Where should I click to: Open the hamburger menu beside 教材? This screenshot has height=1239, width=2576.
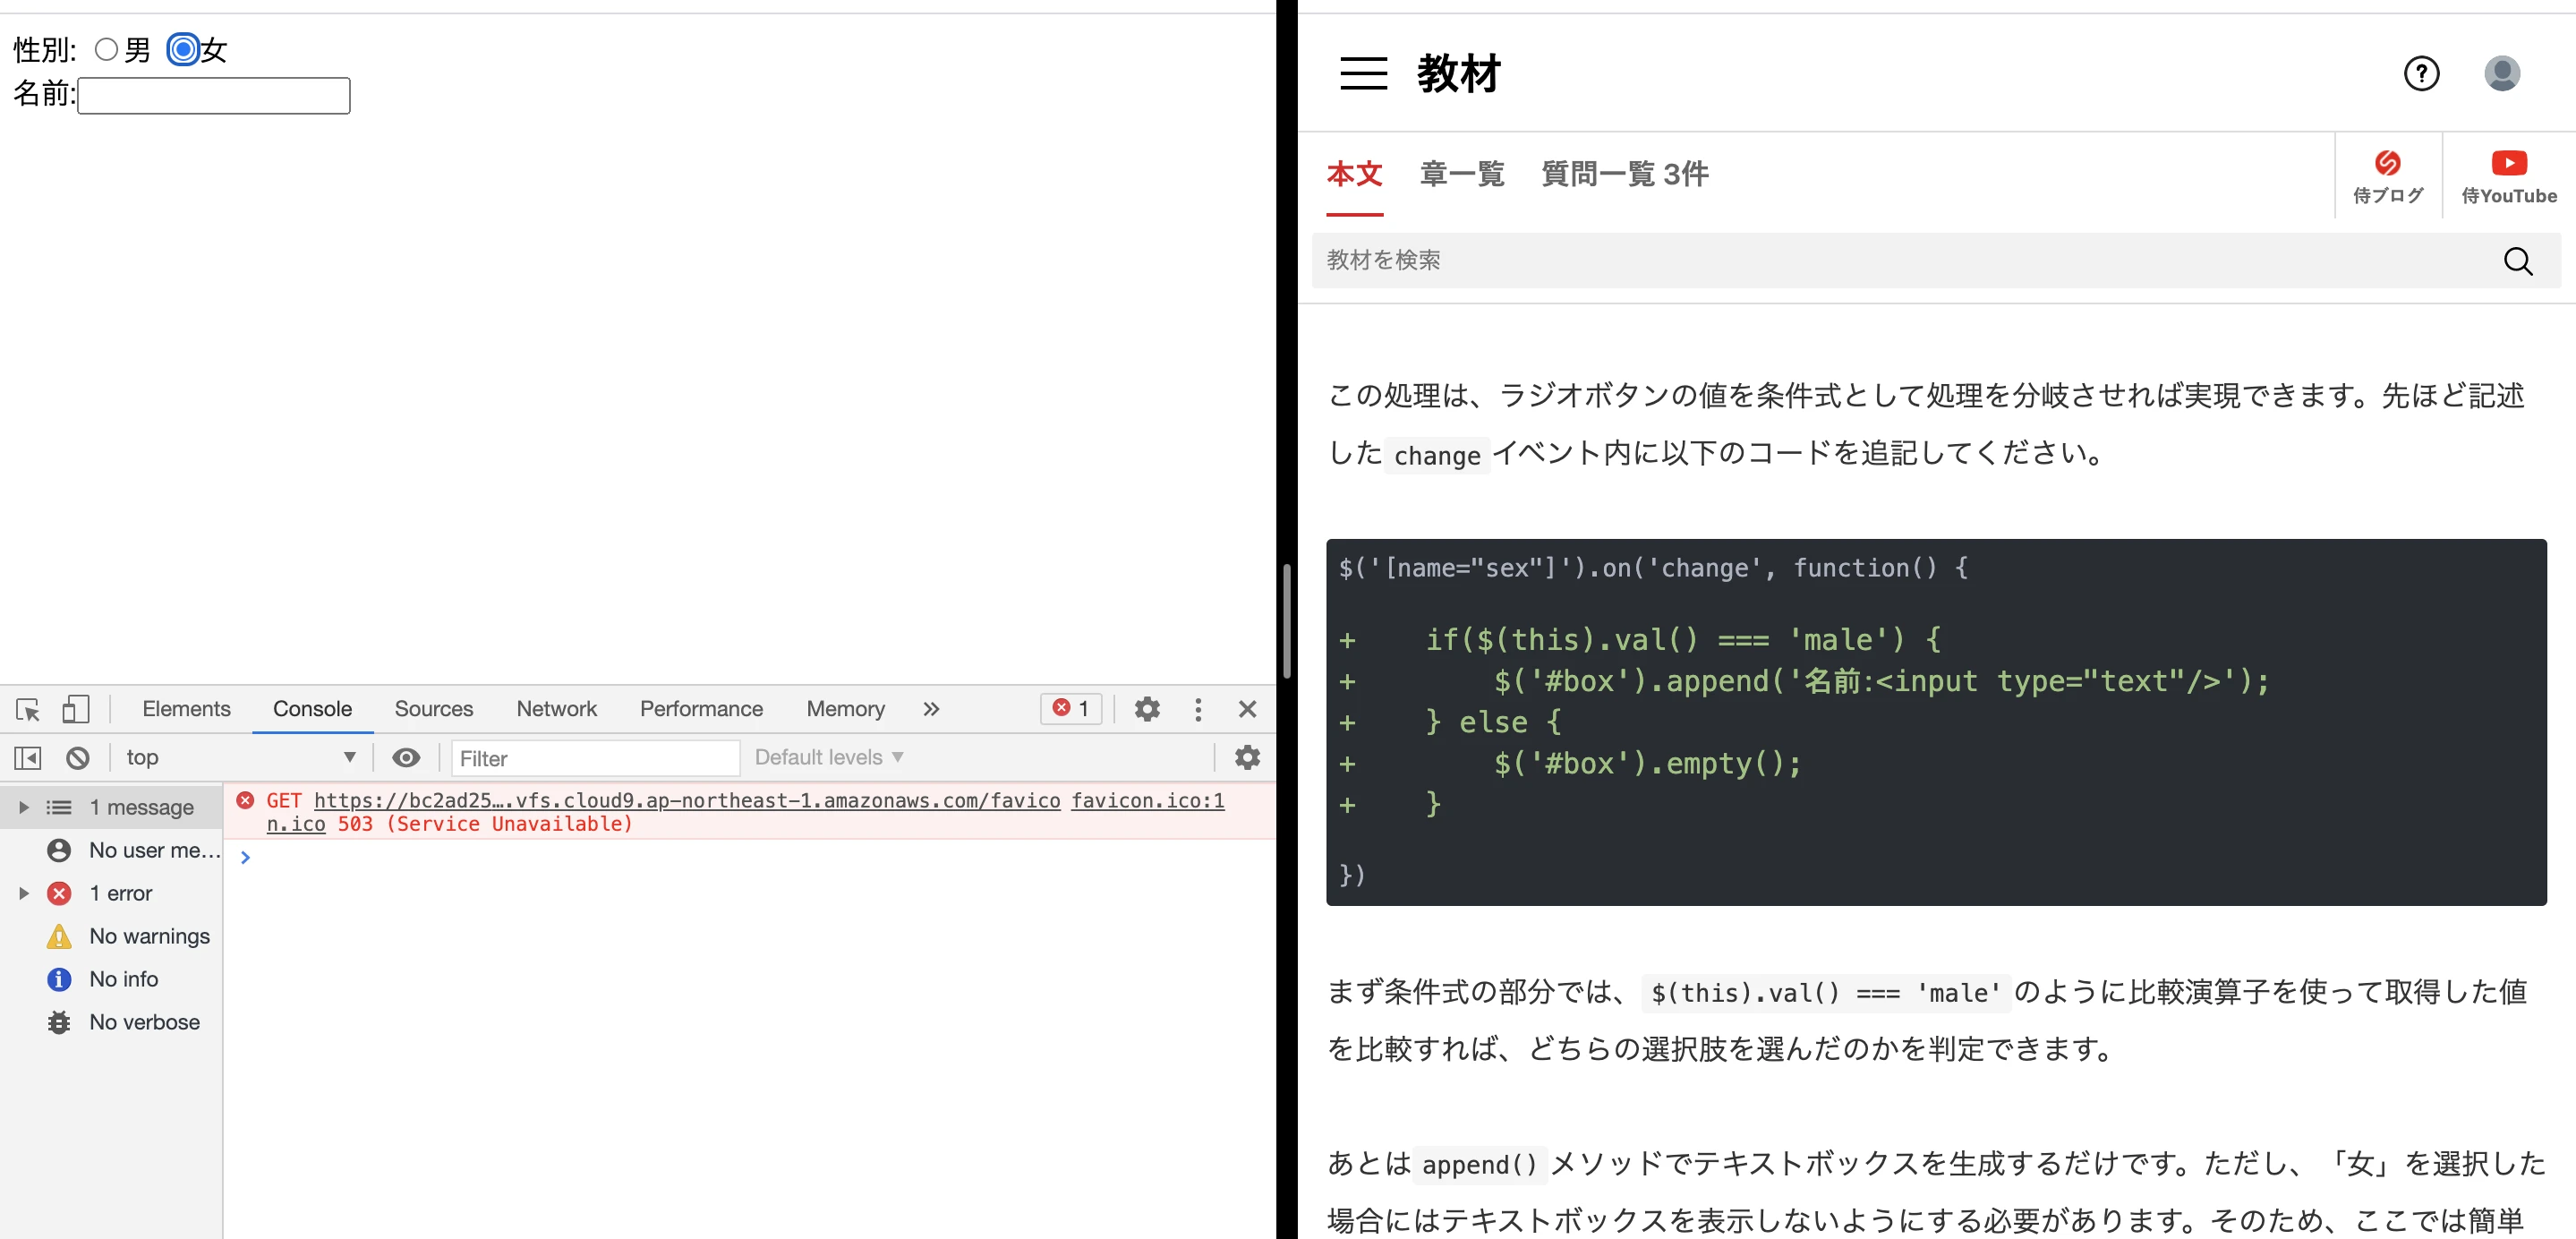[x=1363, y=74]
